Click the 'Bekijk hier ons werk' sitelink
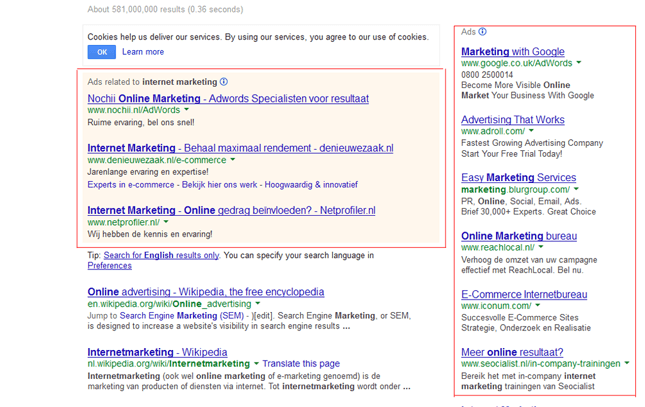Image resolution: width=645 pixels, height=407 pixels. pyautogui.click(x=219, y=185)
